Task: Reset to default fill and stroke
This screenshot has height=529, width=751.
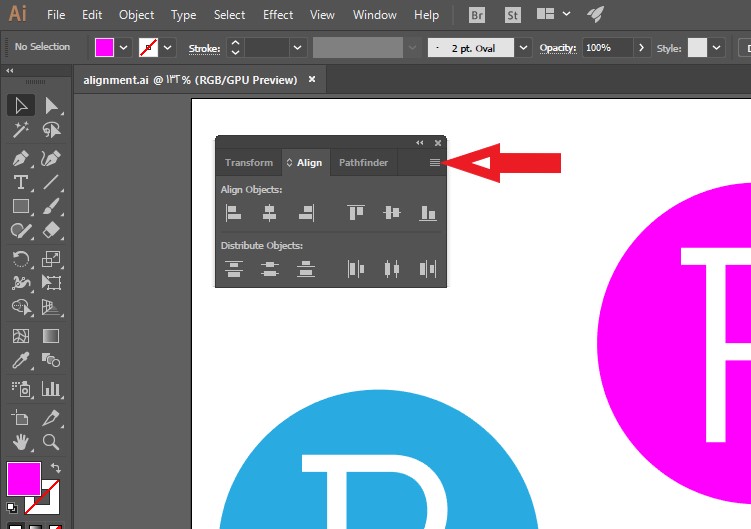Action: [11, 507]
